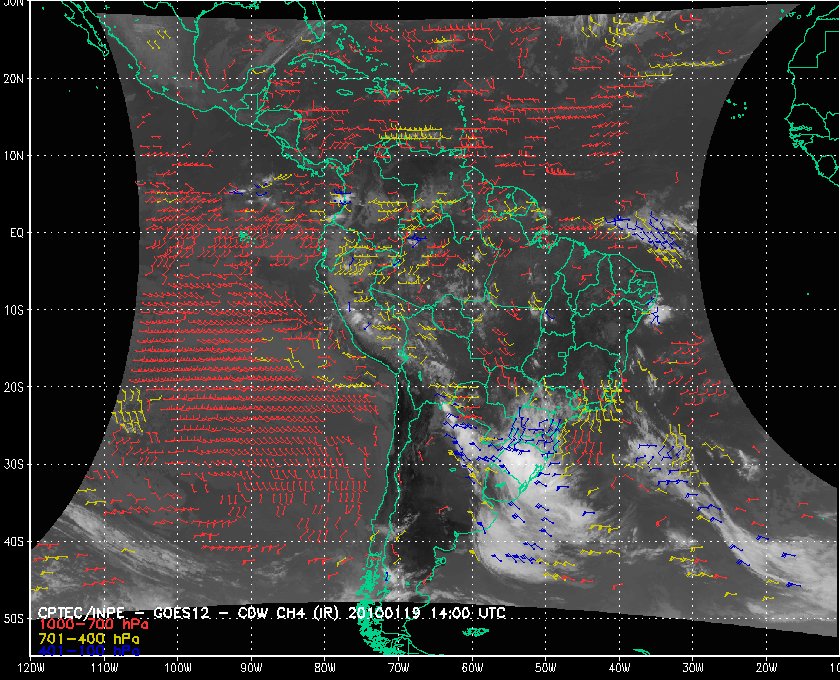The width and height of the screenshot is (840, 680).
Task: Select the 20W longitude label
Action: [x=767, y=668]
